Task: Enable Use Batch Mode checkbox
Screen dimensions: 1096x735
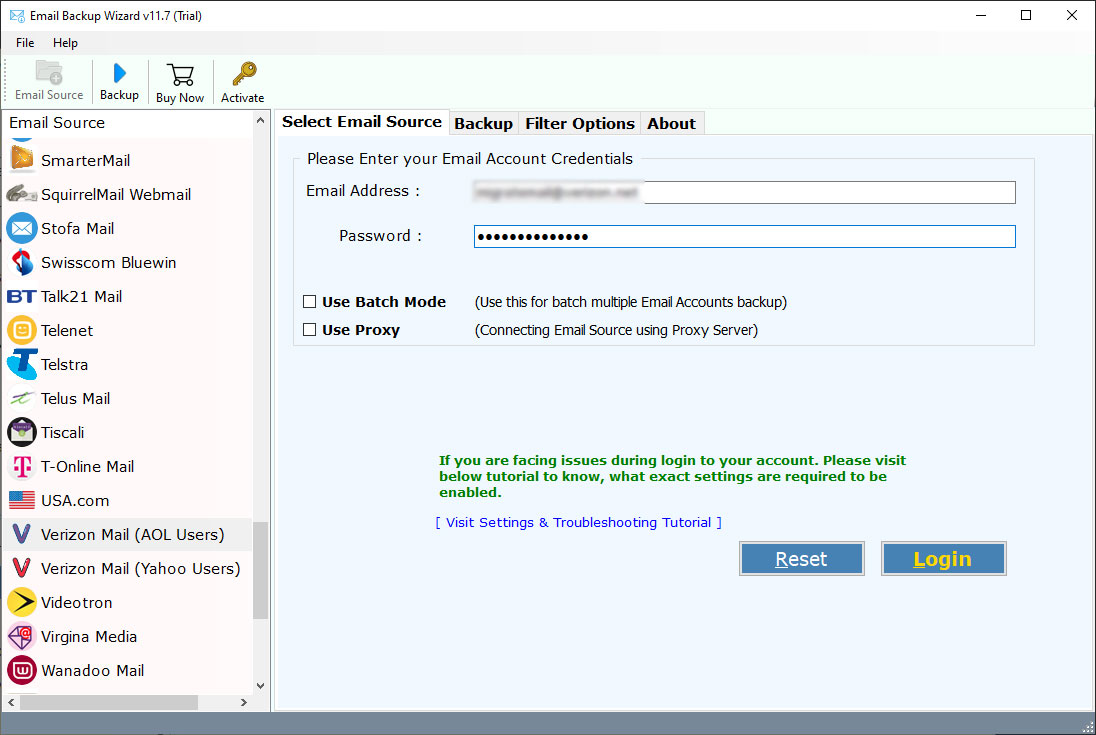Action: [x=310, y=302]
